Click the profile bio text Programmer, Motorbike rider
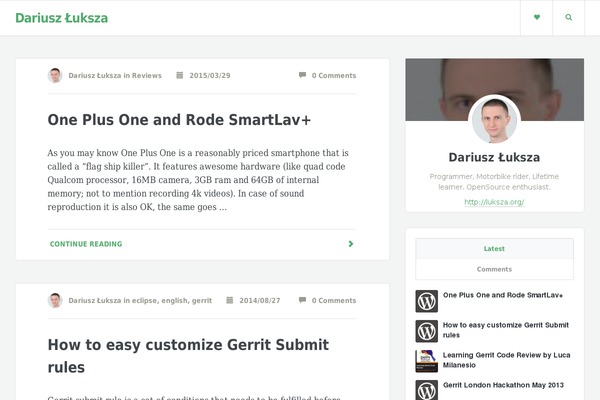The width and height of the screenshot is (600, 400). click(x=494, y=181)
